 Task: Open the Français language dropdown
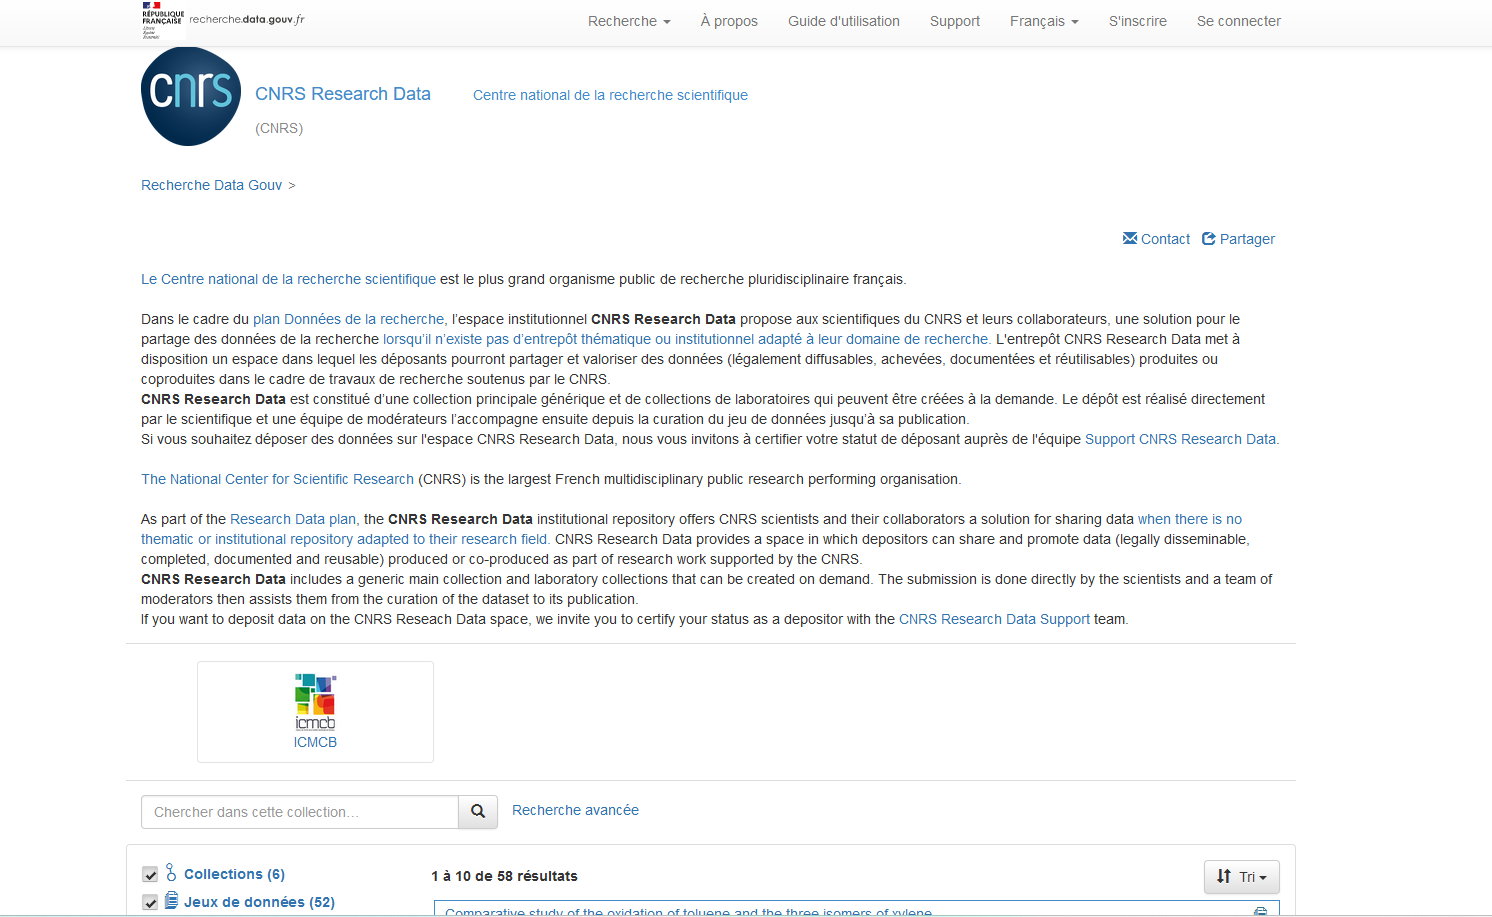(1043, 20)
